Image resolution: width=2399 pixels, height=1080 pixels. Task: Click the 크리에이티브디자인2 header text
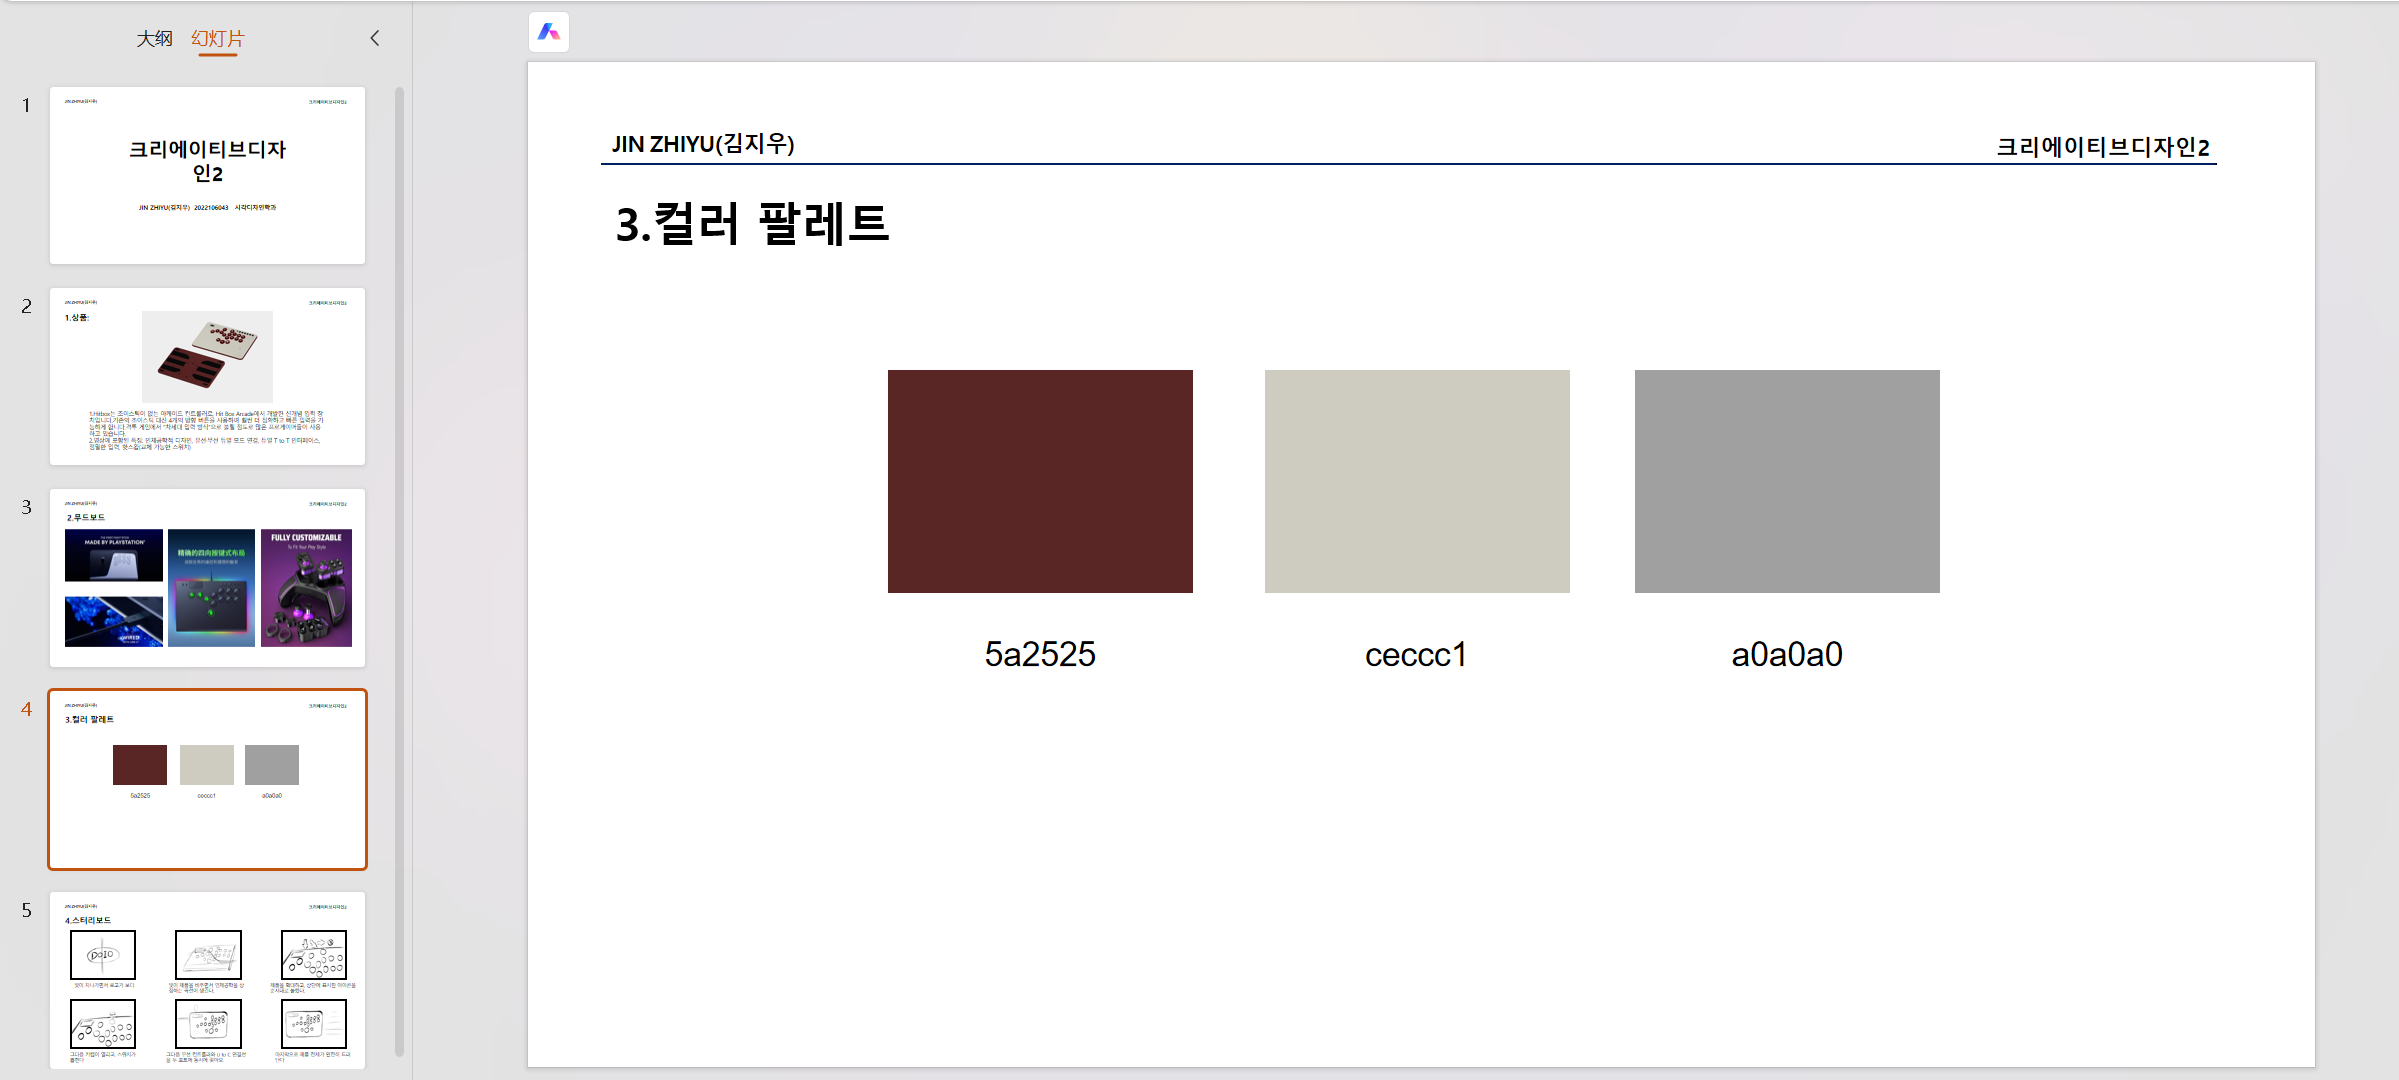point(2102,147)
